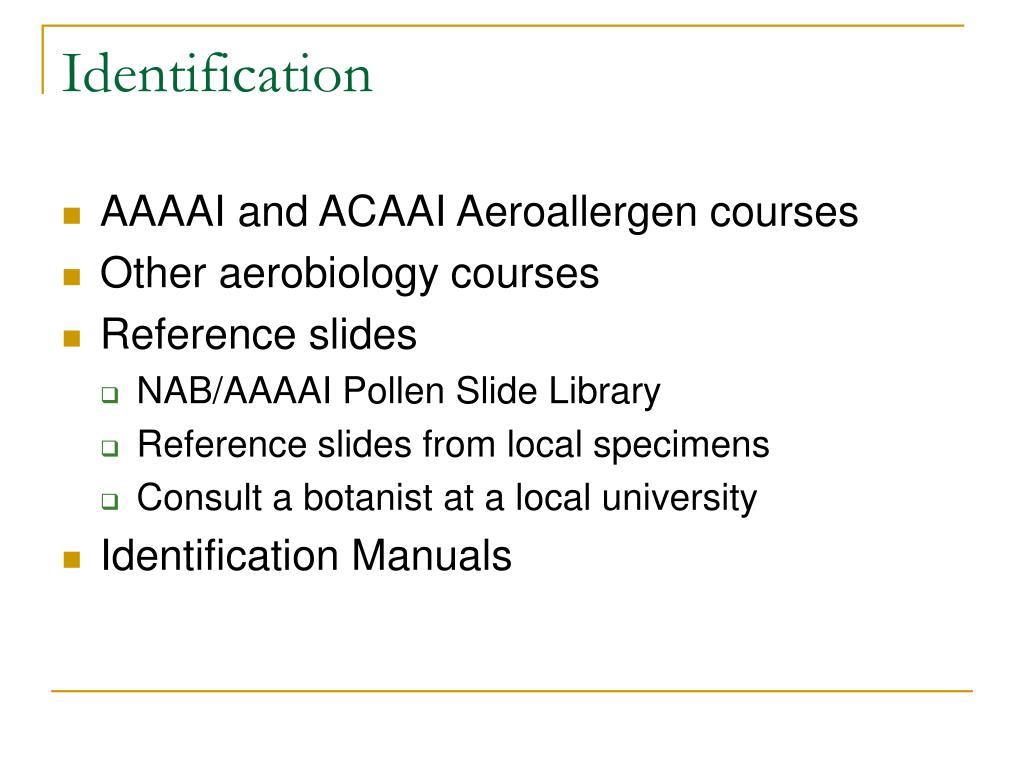Click the 'Identification Manuals' text
The width and height of the screenshot is (1024, 768).
coord(306,556)
